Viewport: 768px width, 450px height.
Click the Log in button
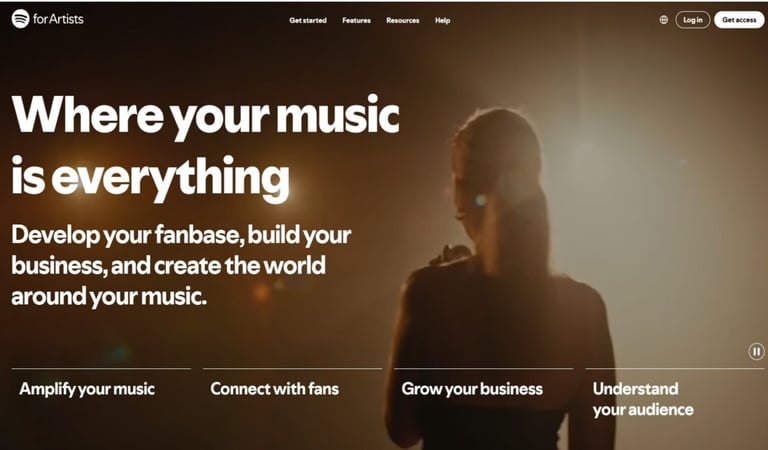(693, 20)
